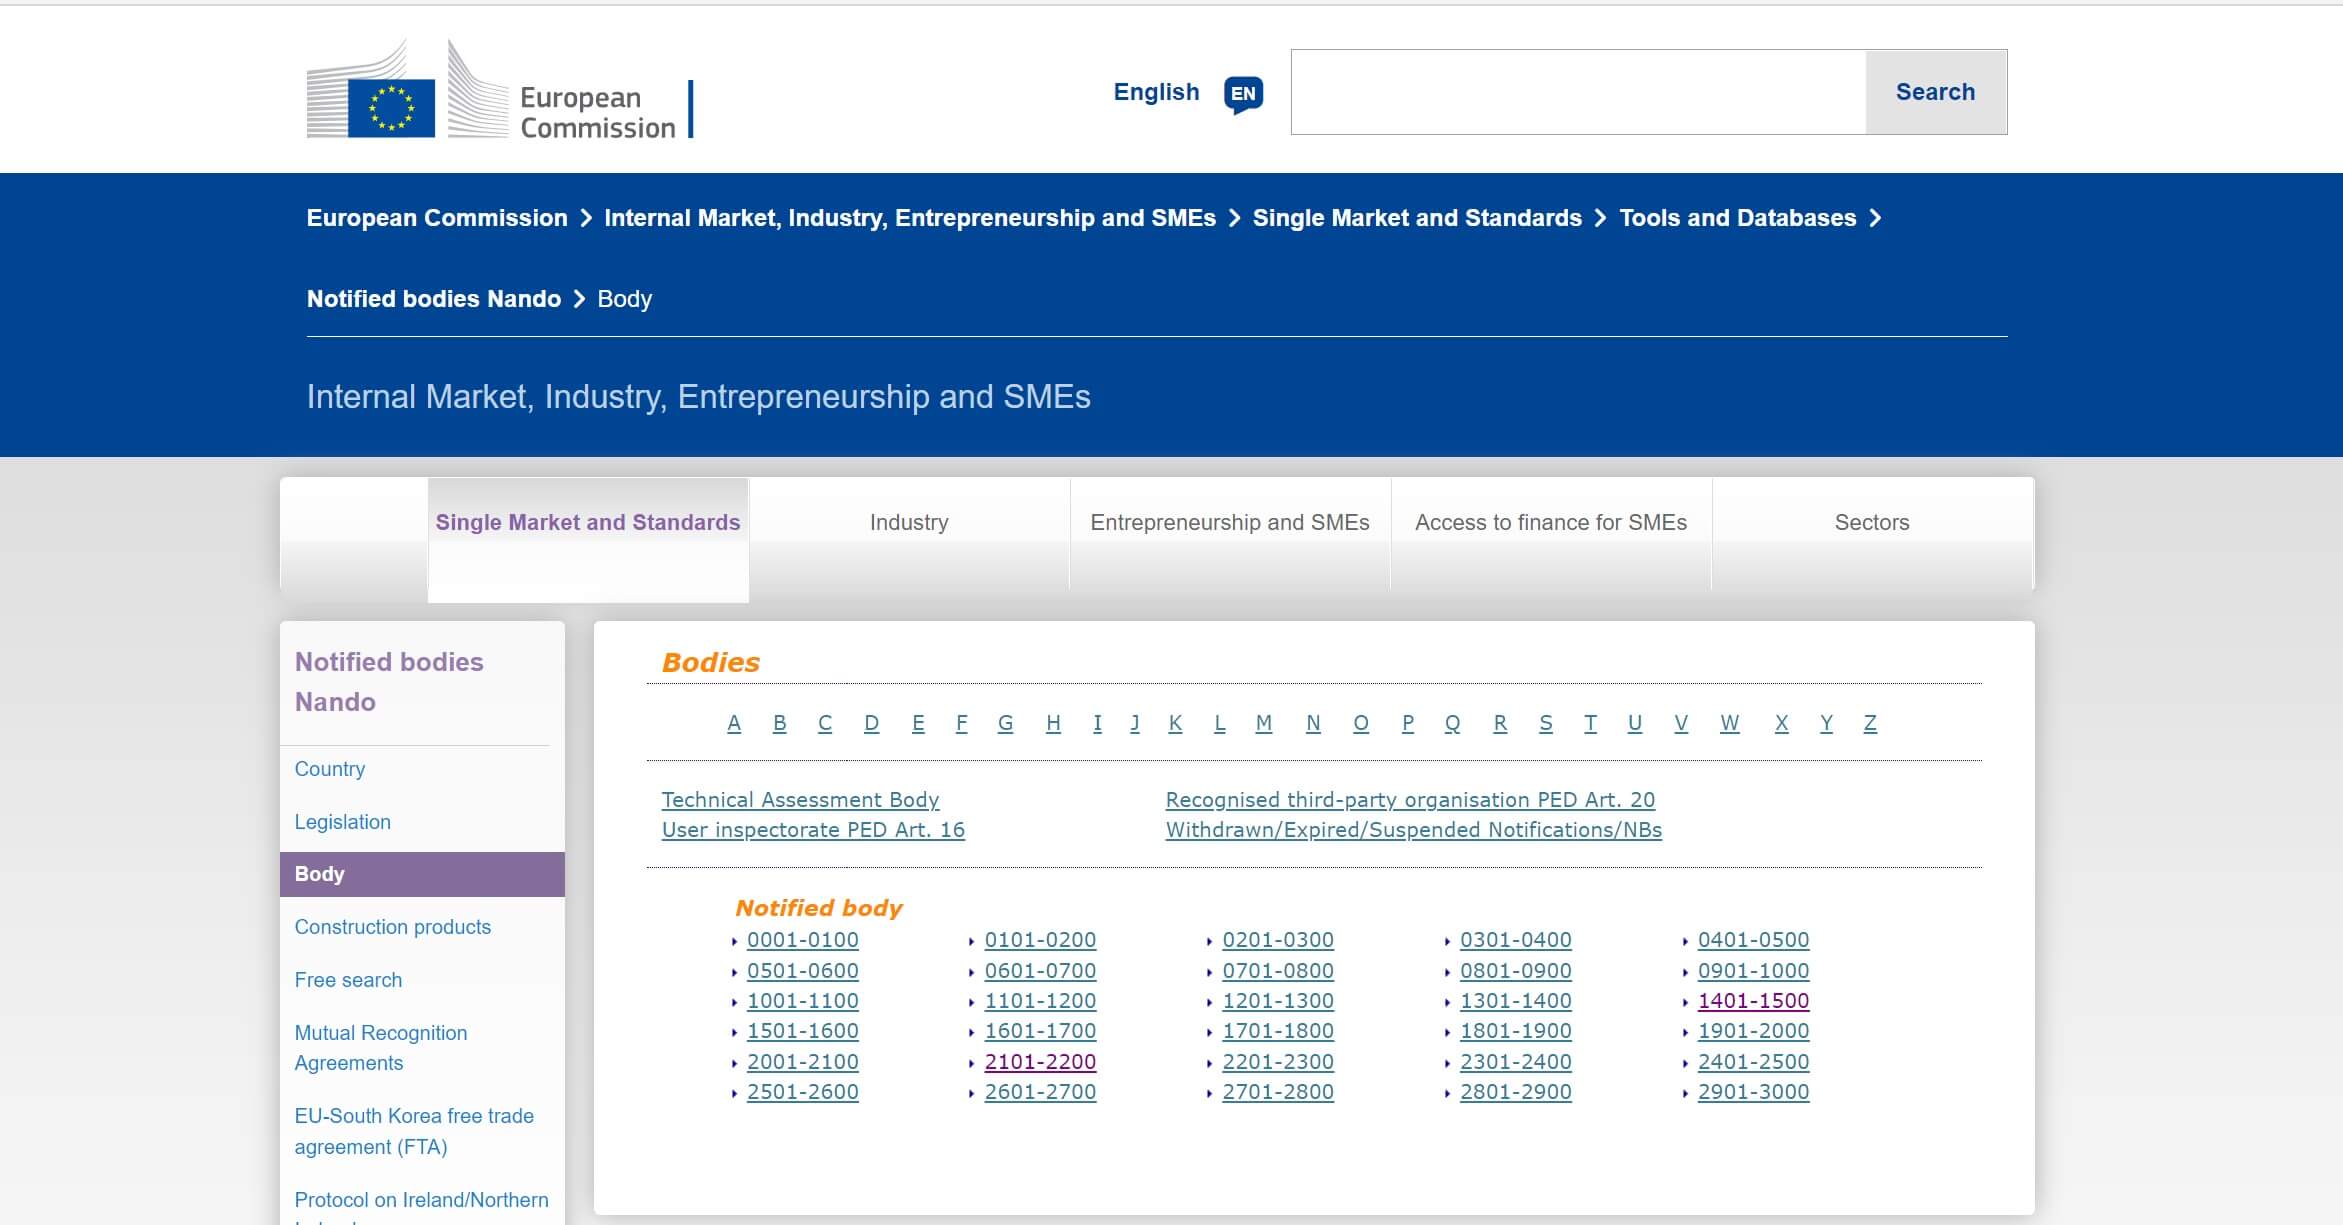2343x1225 pixels.
Task: Open notified body range 2401-2500
Action: coord(1753,1062)
